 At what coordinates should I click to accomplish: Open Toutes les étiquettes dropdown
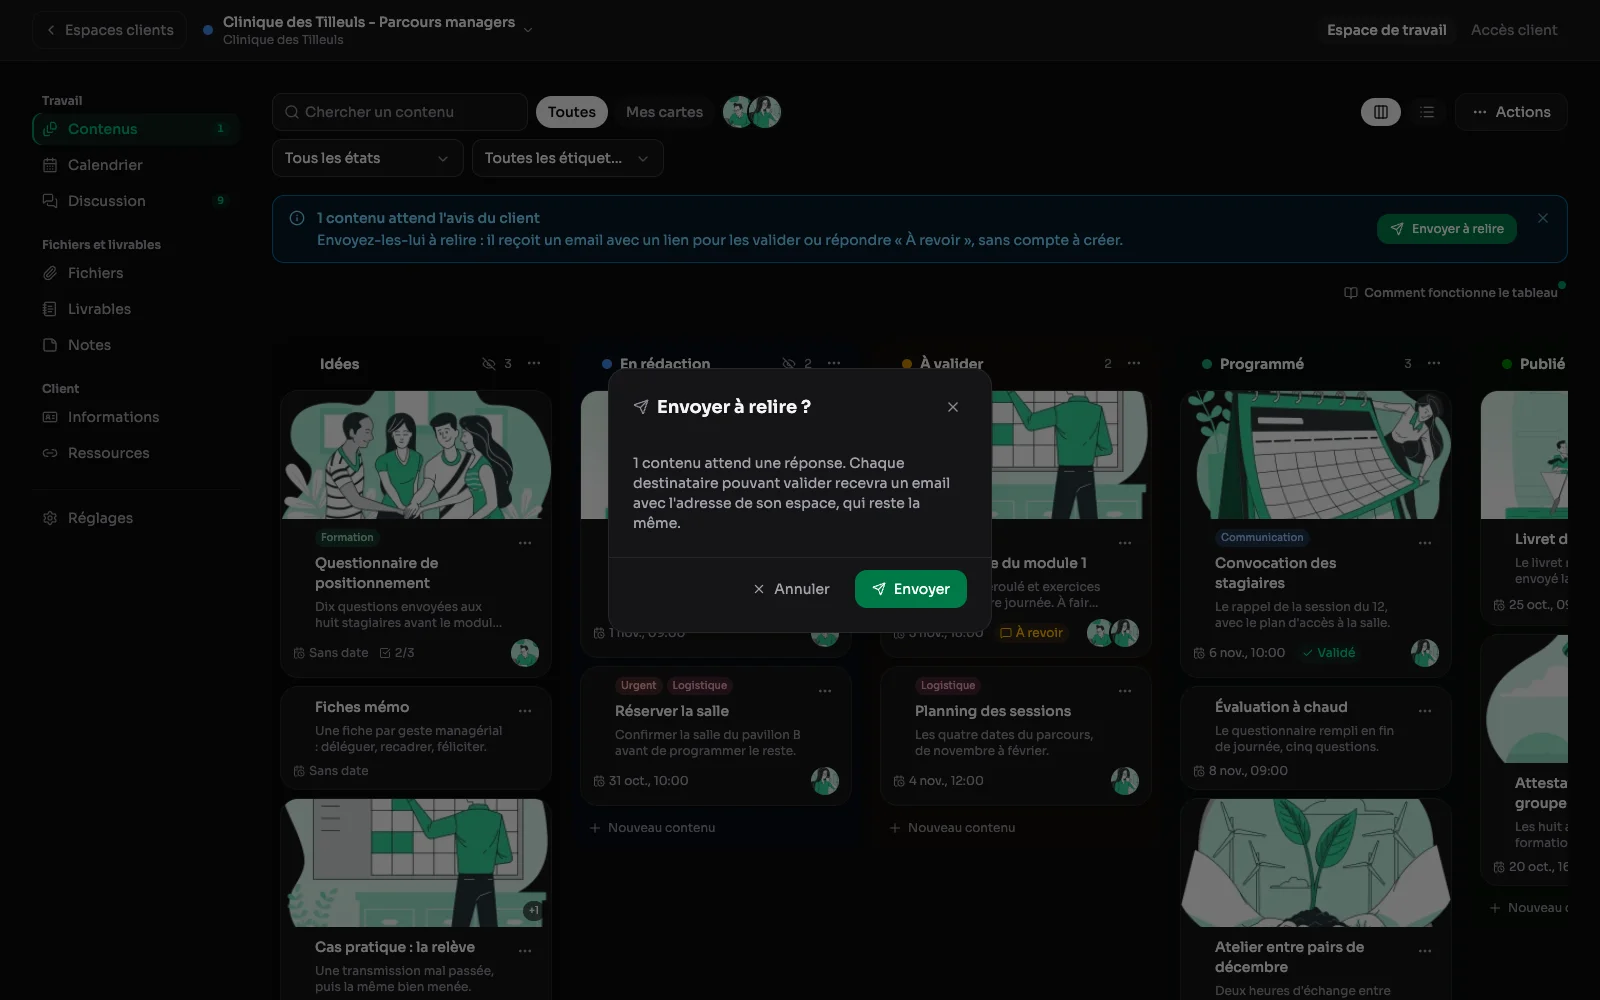tap(567, 158)
